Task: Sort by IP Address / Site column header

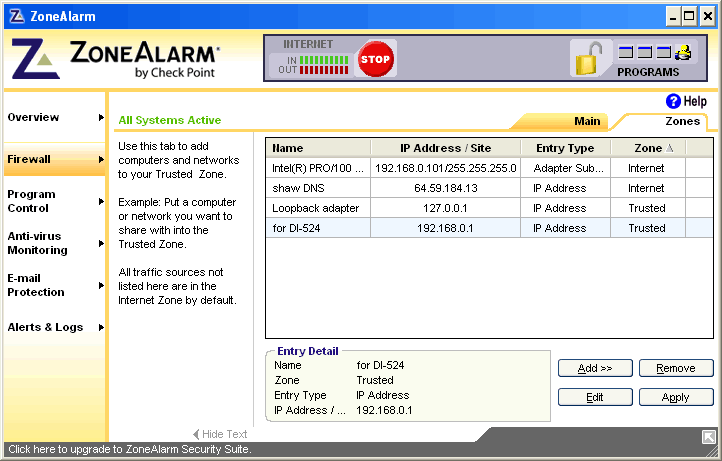Action: [x=445, y=148]
